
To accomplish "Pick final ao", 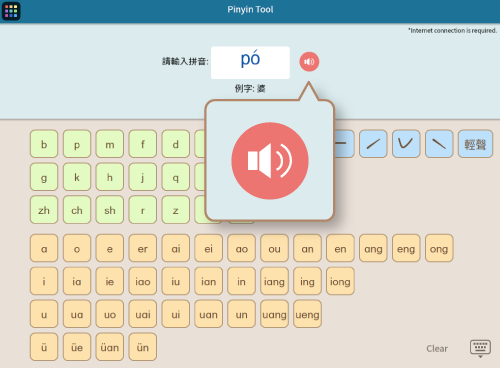I will coord(241,248).
